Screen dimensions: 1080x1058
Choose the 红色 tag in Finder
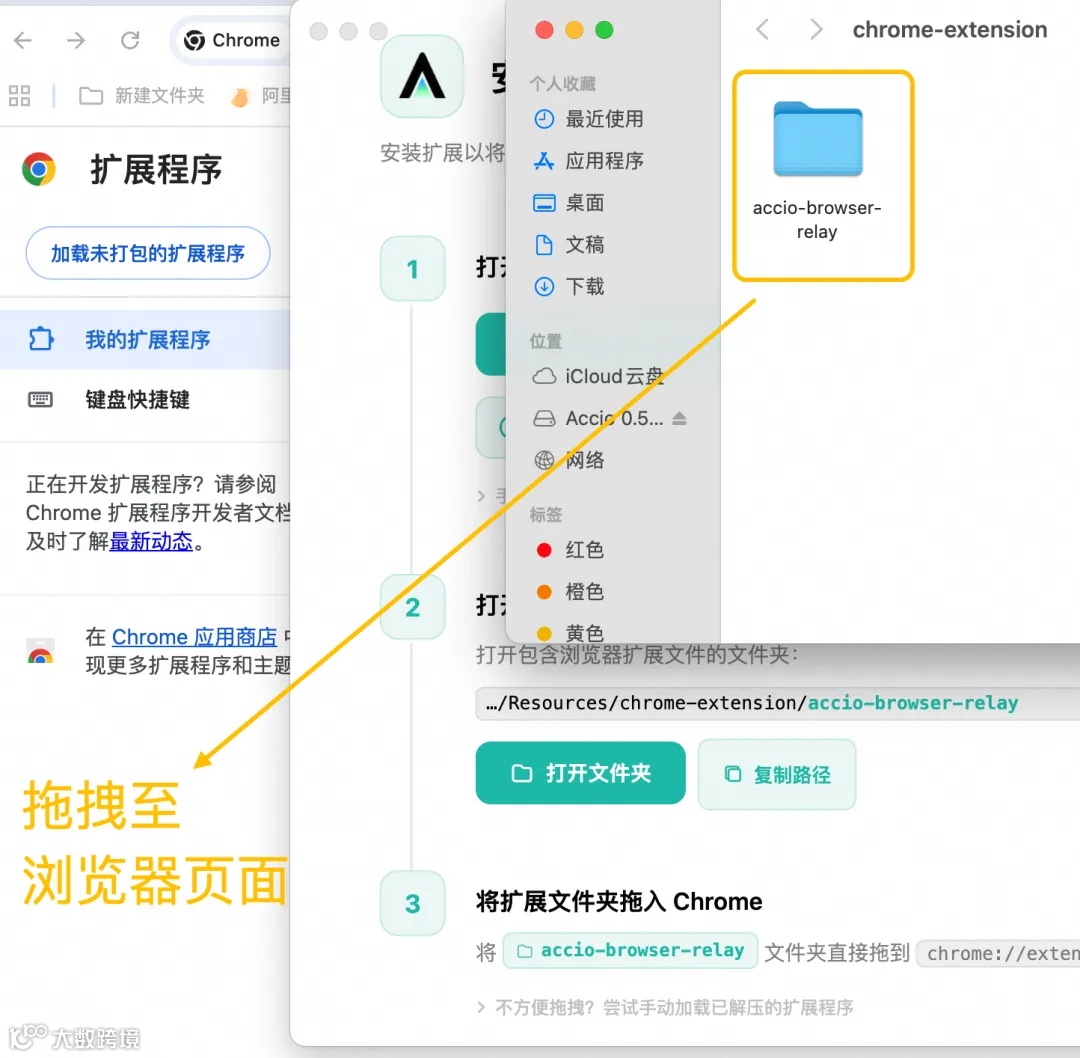[x=570, y=550]
